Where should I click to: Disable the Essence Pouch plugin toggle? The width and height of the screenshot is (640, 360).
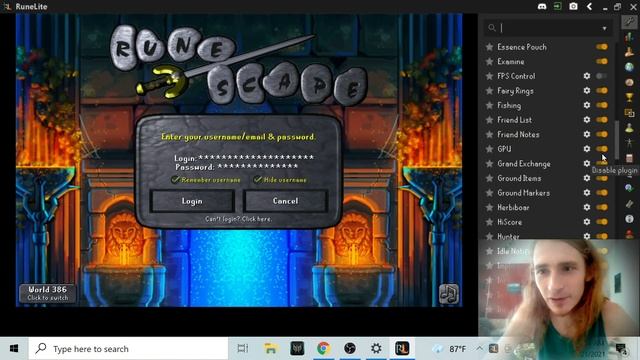602,47
